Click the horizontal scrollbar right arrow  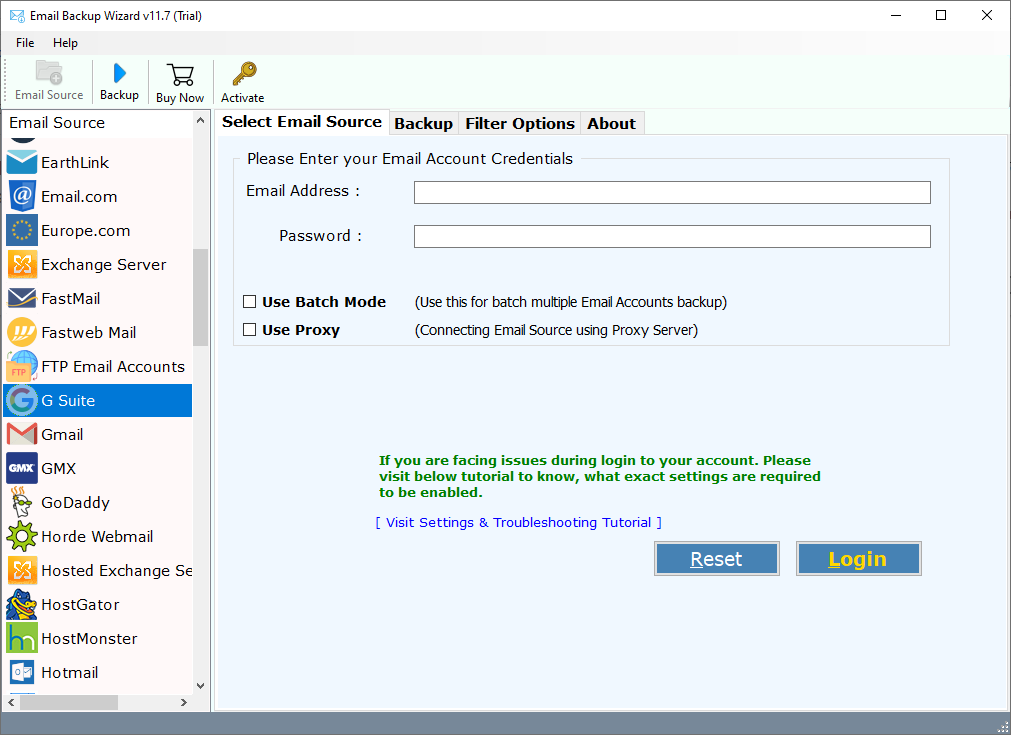[184, 702]
